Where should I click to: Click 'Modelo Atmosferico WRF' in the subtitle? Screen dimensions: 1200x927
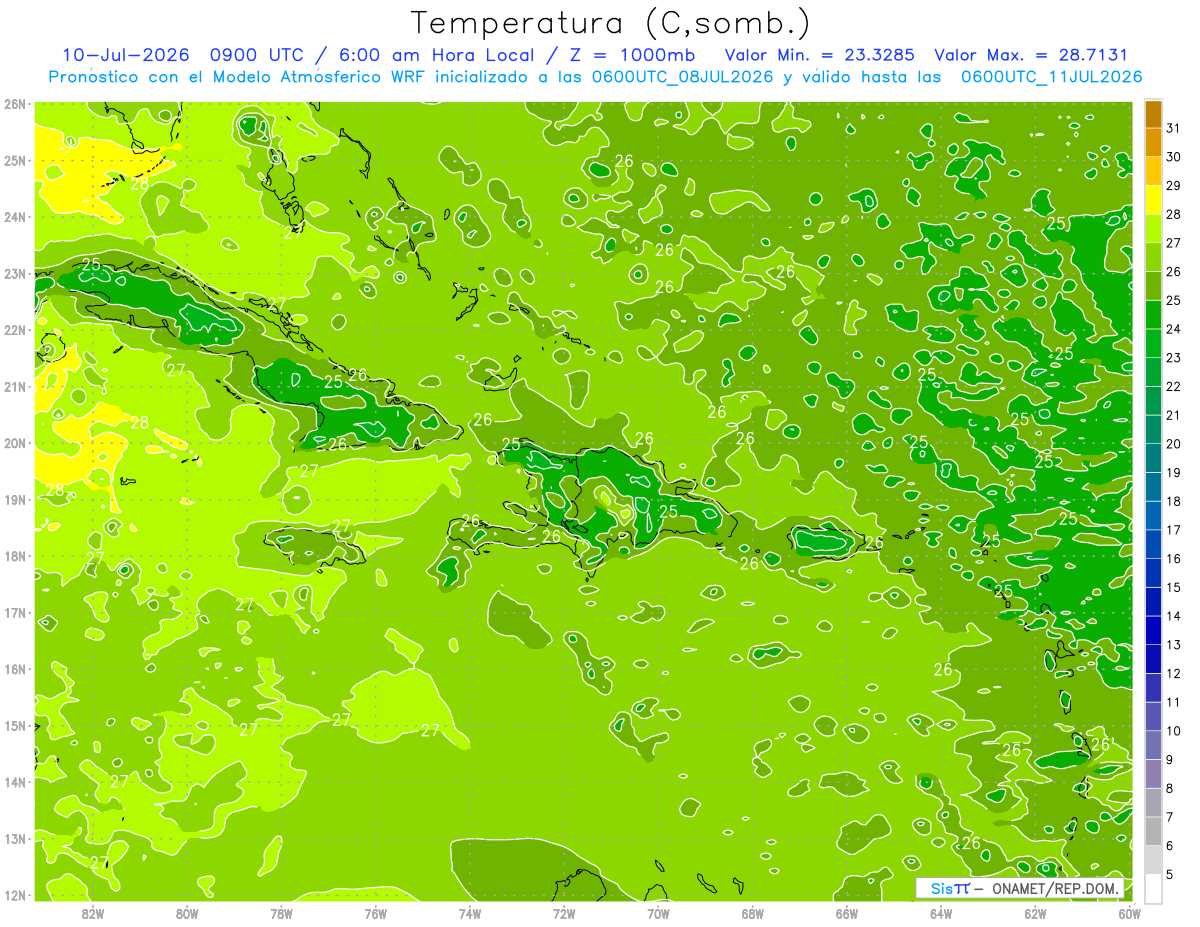point(320,76)
